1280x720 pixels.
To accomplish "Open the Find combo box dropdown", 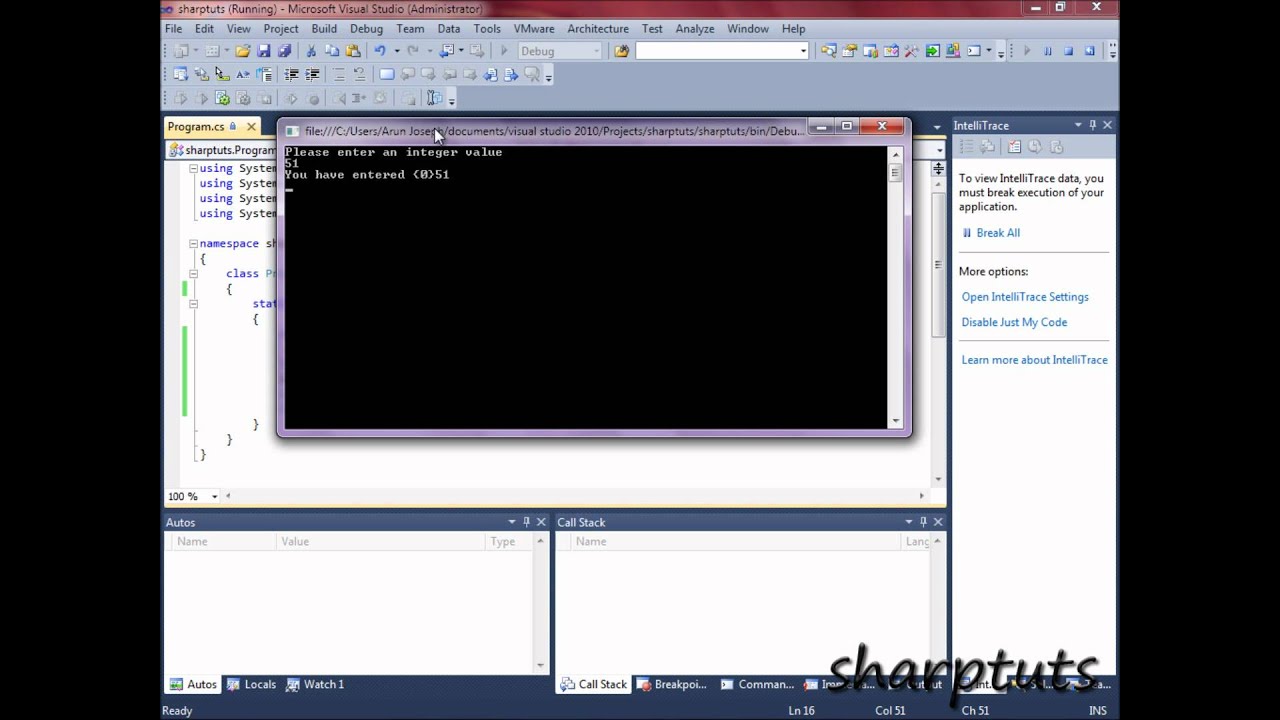I will [802, 51].
